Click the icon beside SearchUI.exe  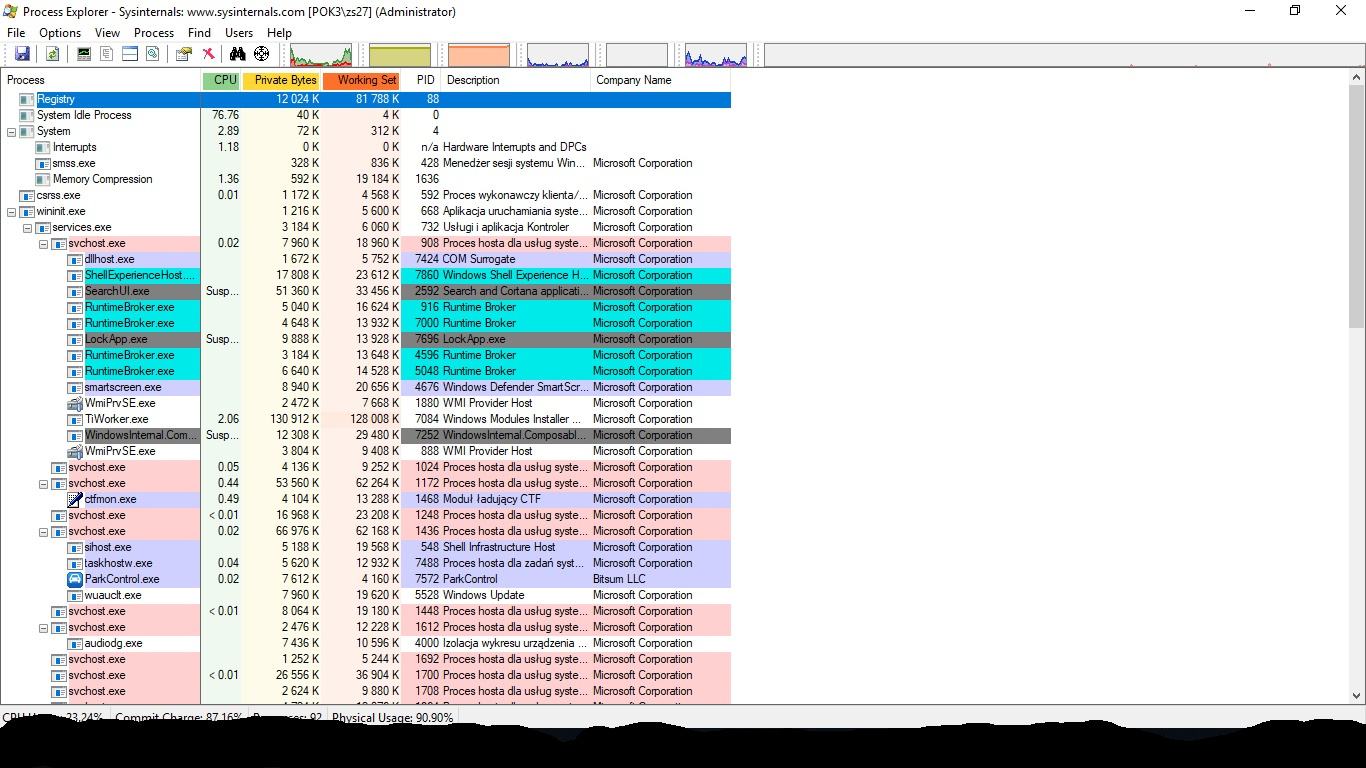tap(75, 291)
